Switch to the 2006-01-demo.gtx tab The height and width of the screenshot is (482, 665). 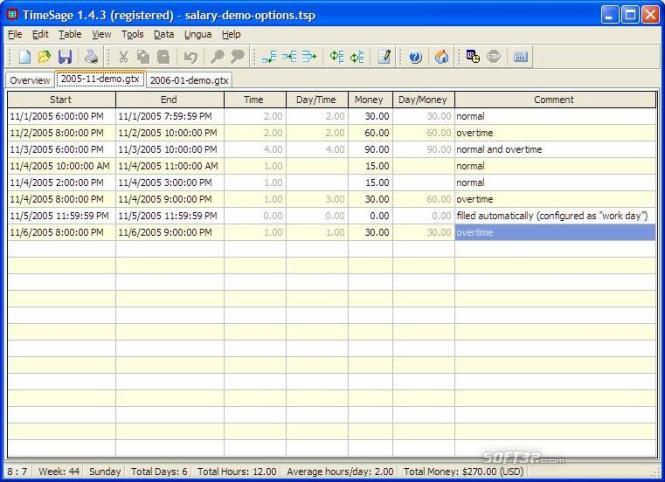(189, 80)
